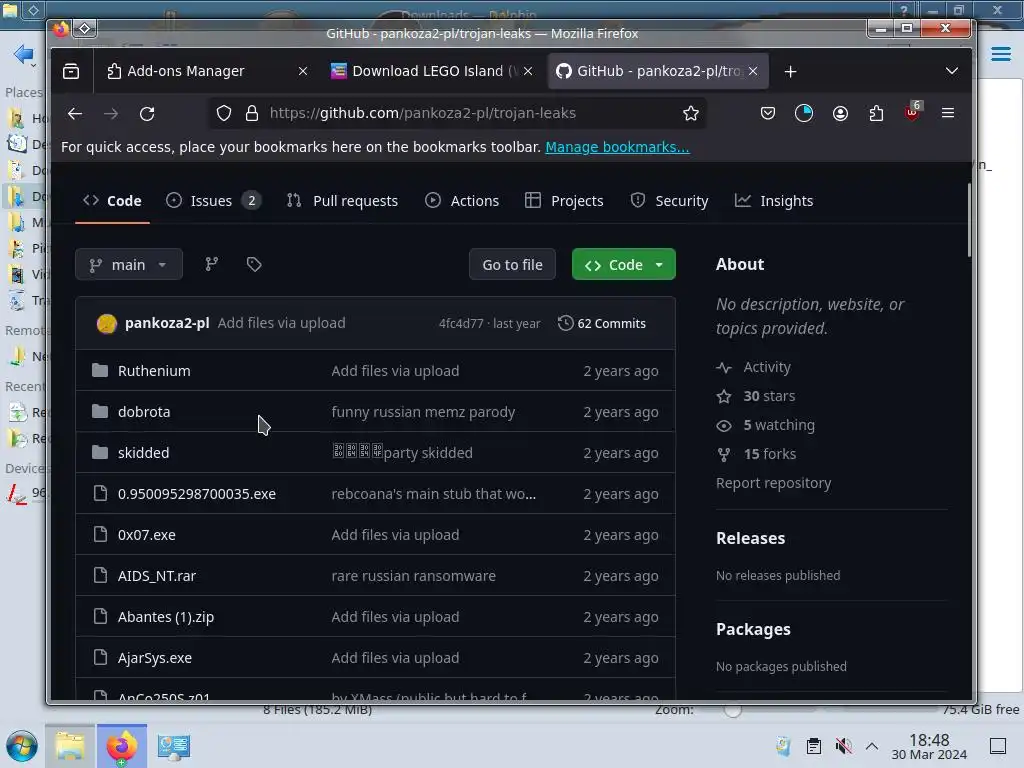Open the Packages heading link
Screen dimensions: 1024x768
click(x=753, y=630)
